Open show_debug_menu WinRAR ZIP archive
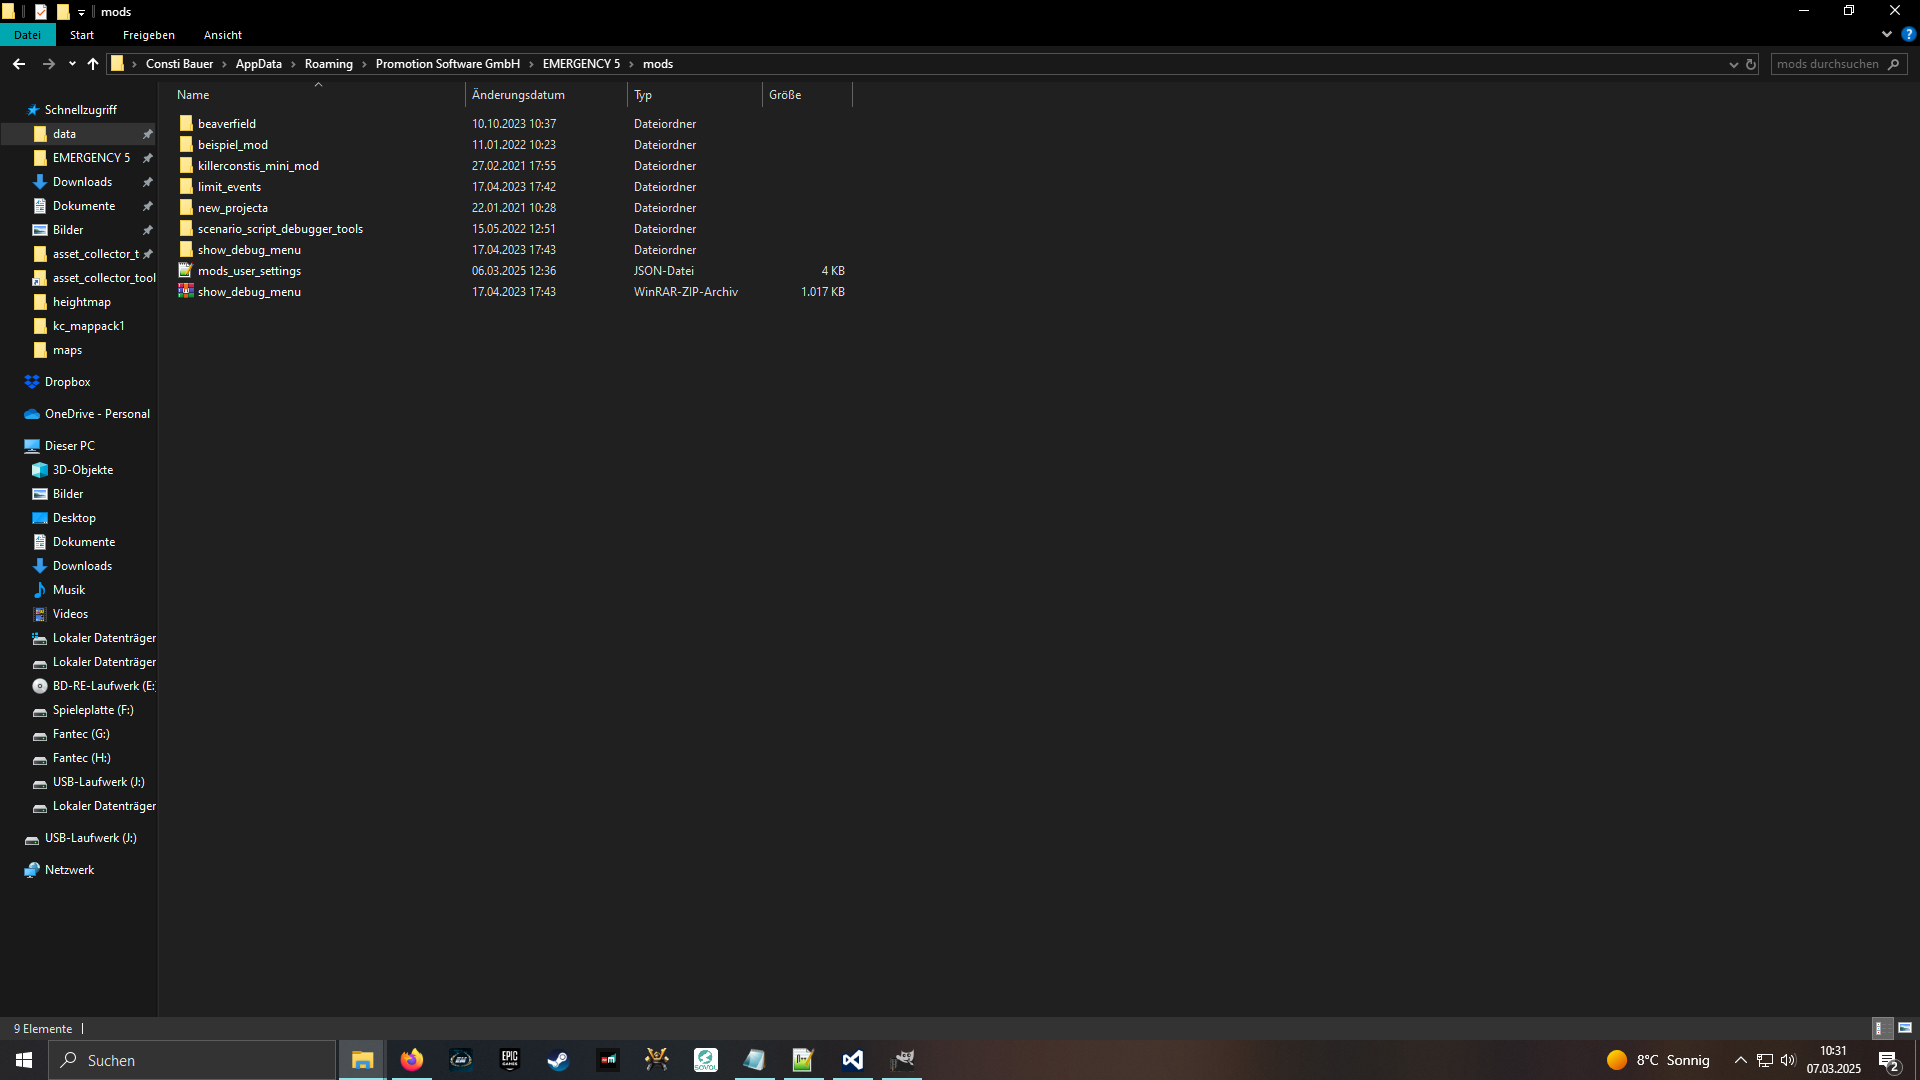This screenshot has height=1080, width=1920. pyautogui.click(x=249, y=292)
